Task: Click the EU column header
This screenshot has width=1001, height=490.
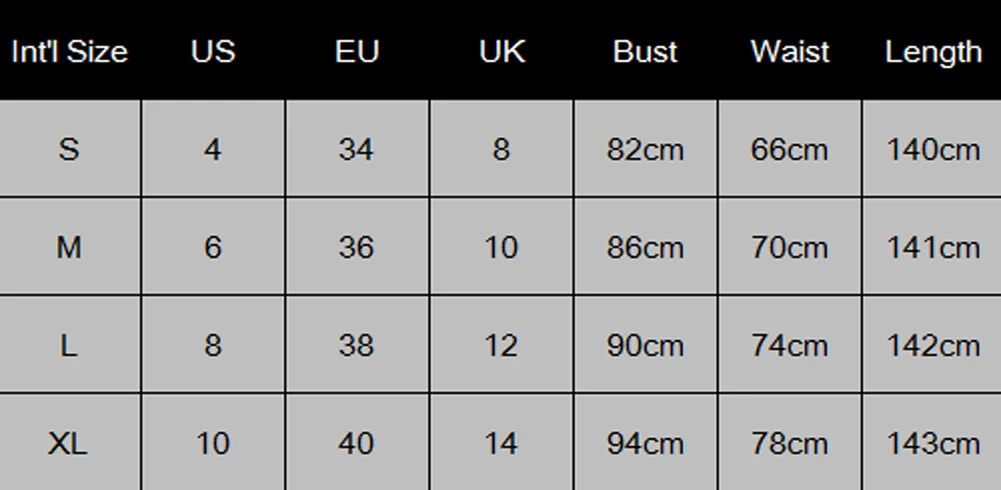Action: click(x=357, y=52)
